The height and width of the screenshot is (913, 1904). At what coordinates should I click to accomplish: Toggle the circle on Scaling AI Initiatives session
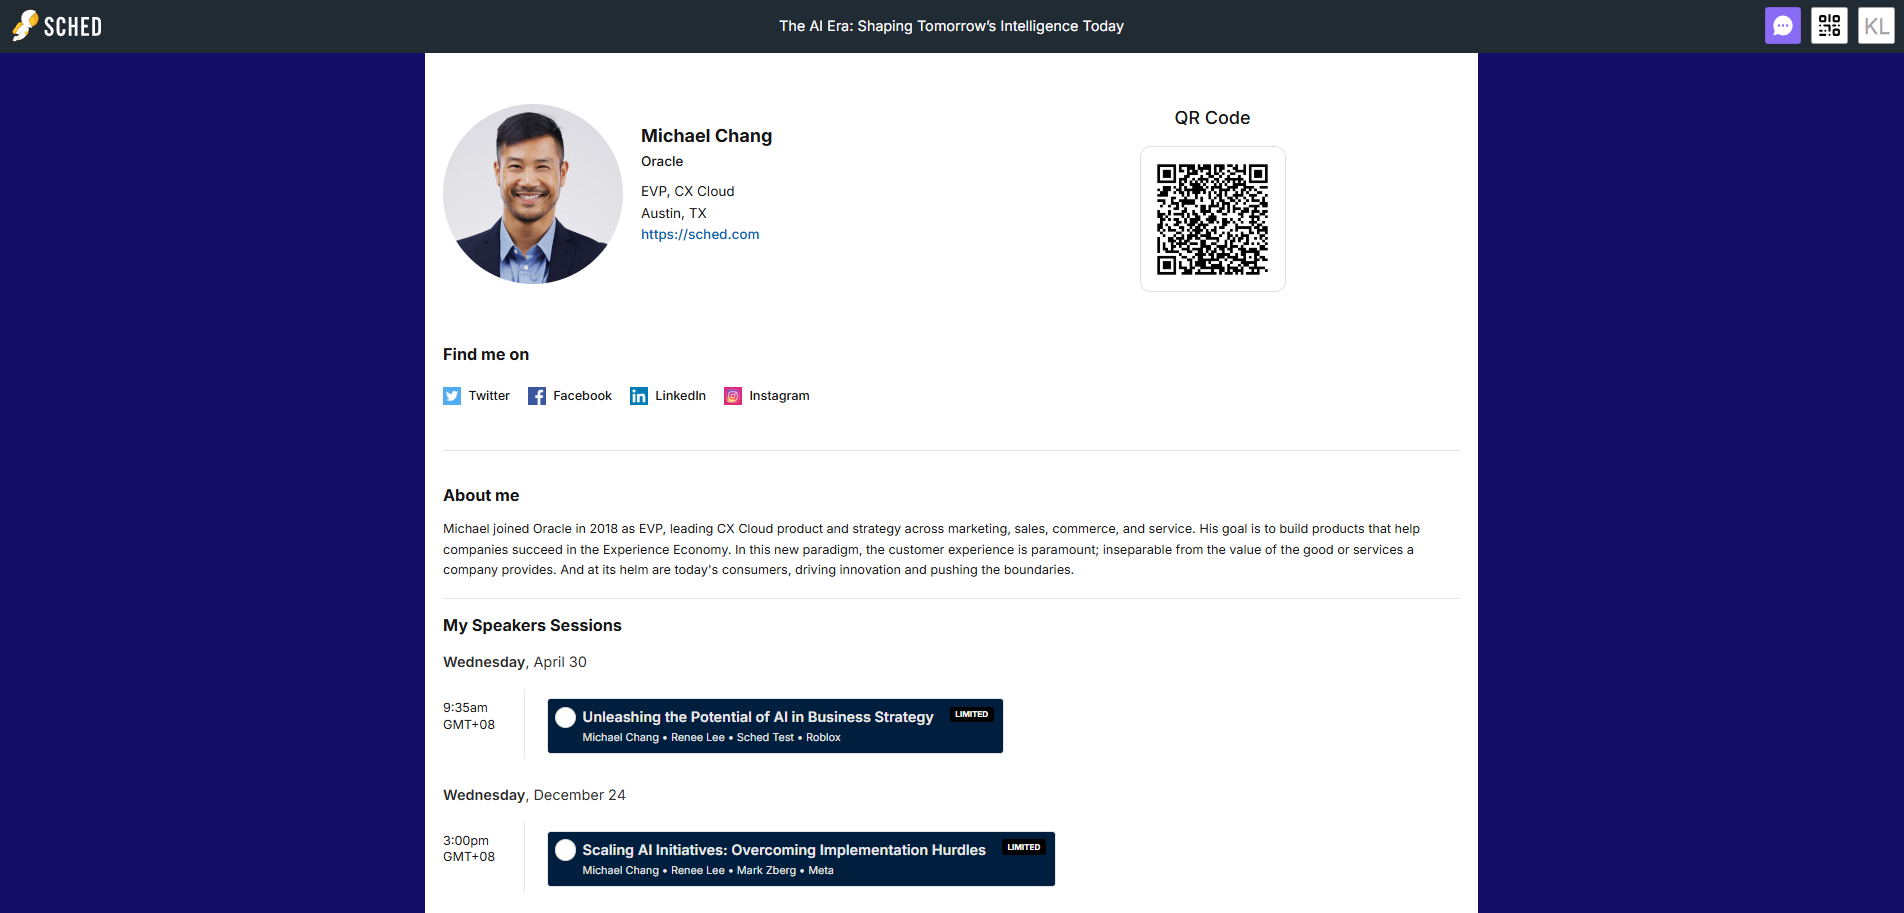coord(565,850)
